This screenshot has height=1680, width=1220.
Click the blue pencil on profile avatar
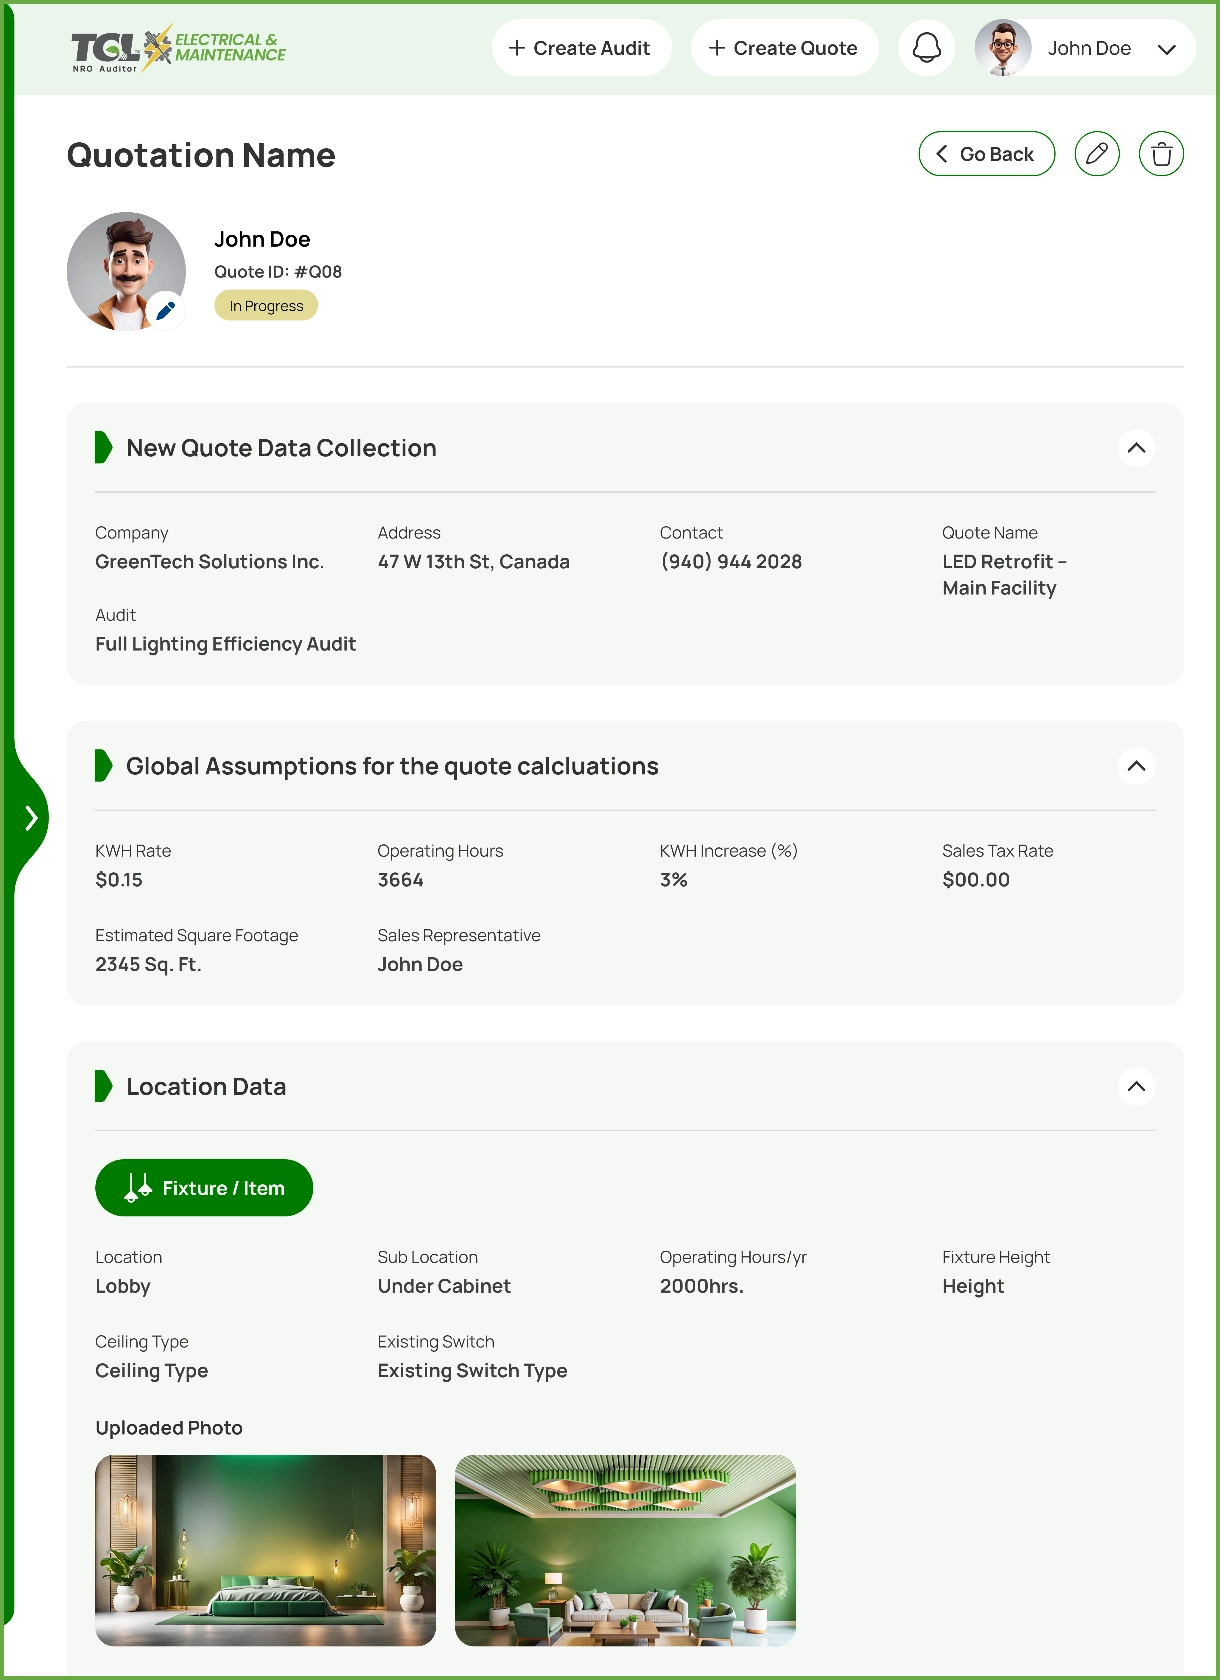(x=166, y=310)
